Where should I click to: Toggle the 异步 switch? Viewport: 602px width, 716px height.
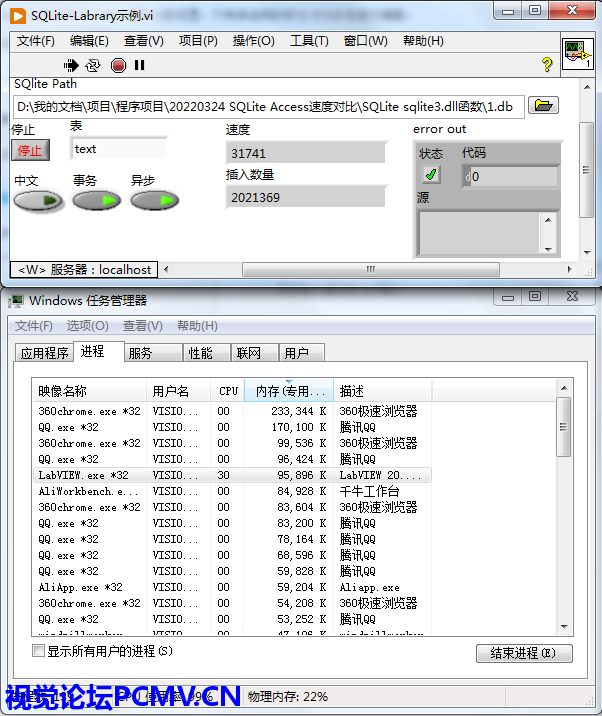coord(154,201)
